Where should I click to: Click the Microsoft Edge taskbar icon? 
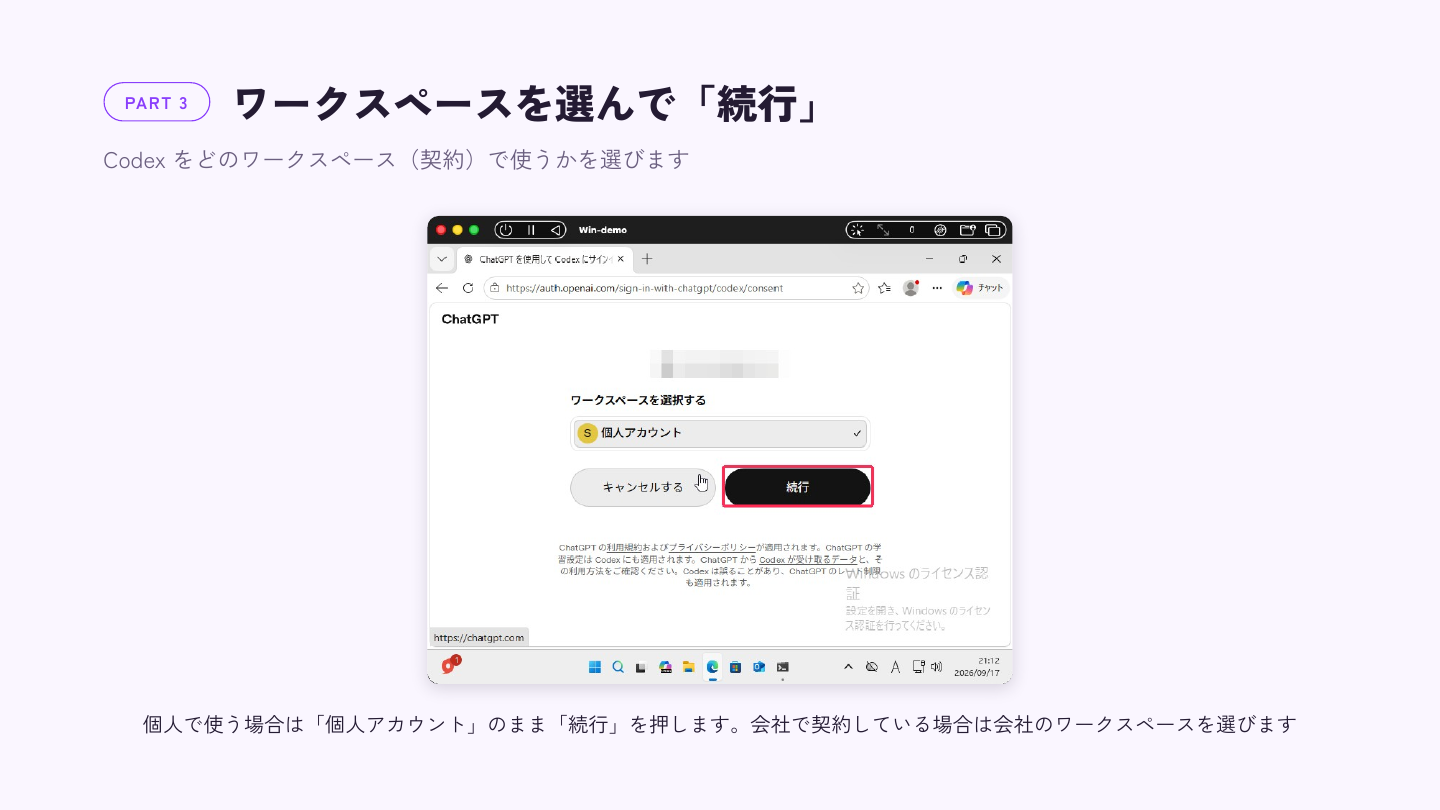[712, 667]
